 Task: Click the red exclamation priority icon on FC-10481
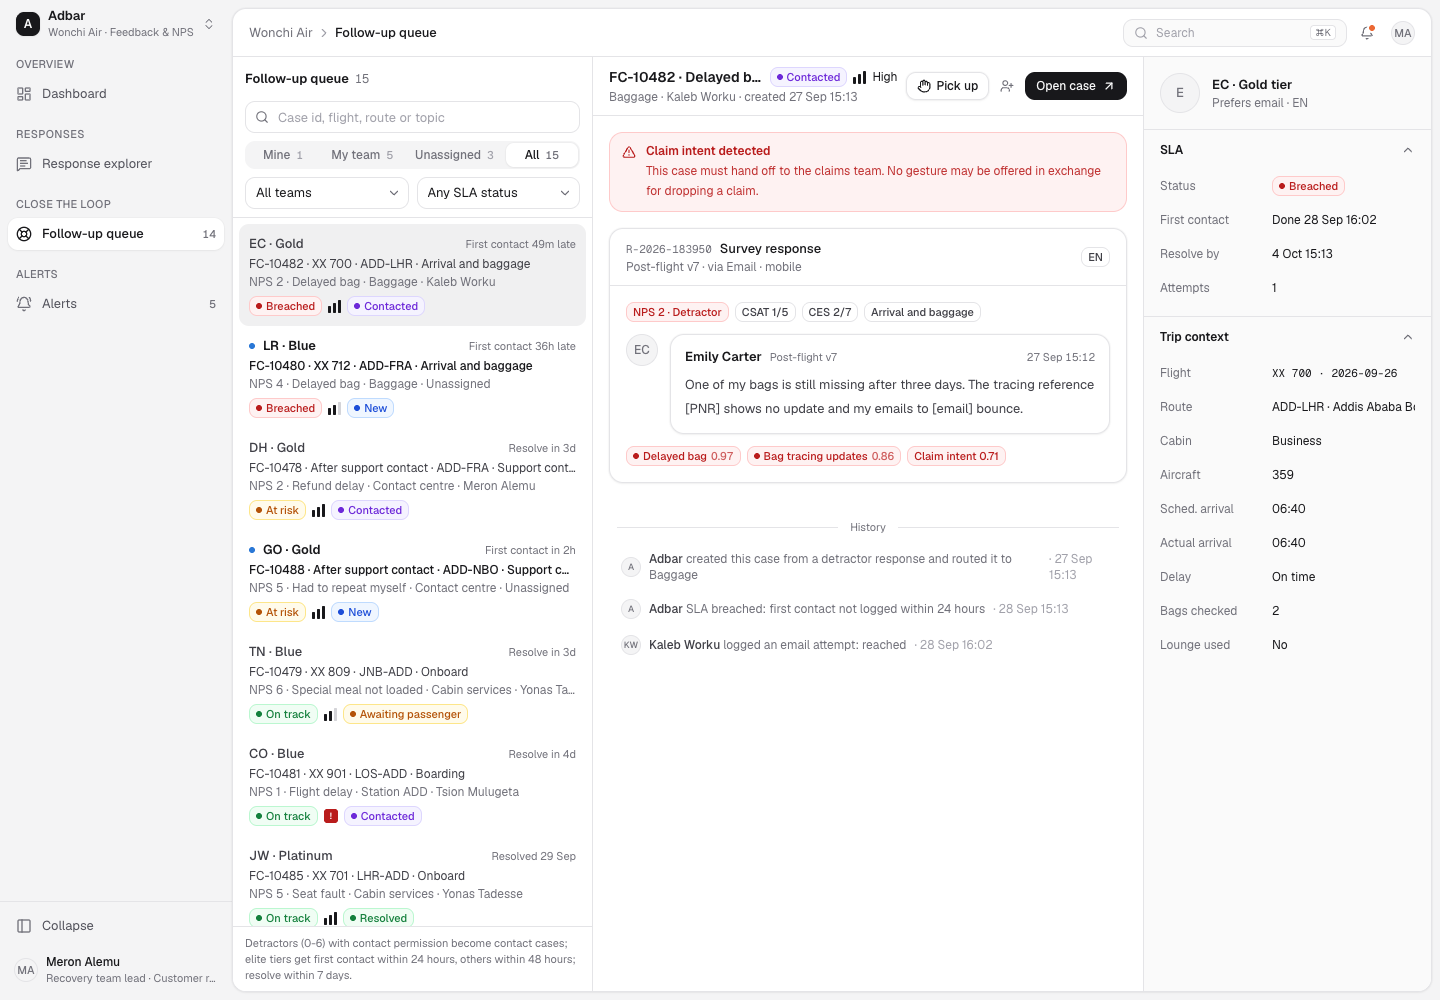[331, 816]
